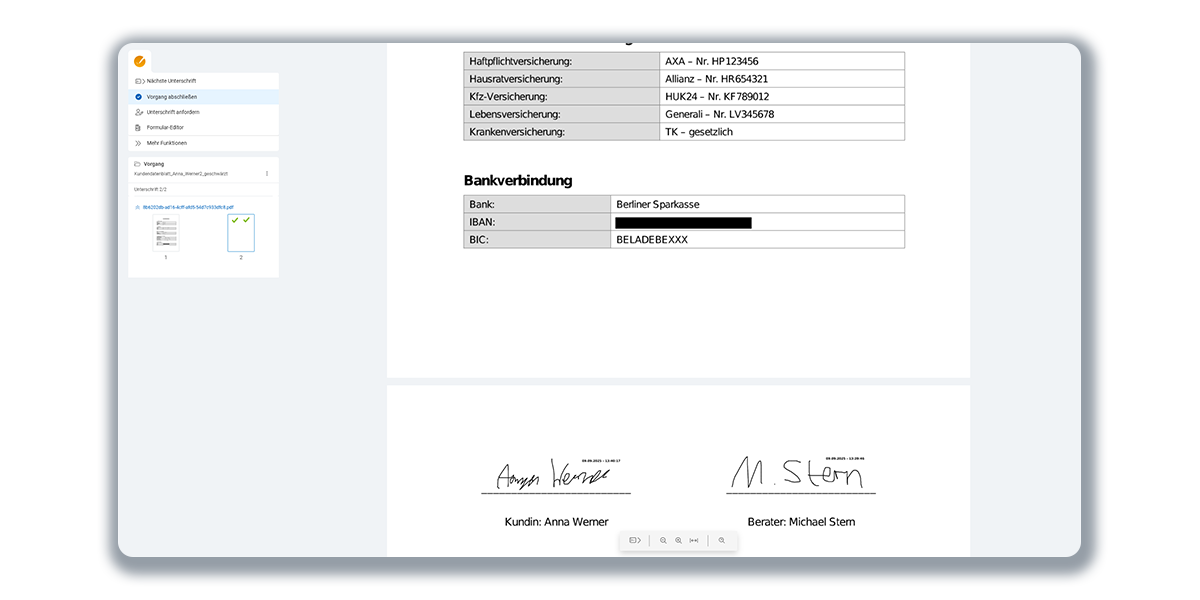Viewport: 1200px width, 600px height.
Task: Open Formular-Editor via its clipboard icon
Action: tap(138, 128)
